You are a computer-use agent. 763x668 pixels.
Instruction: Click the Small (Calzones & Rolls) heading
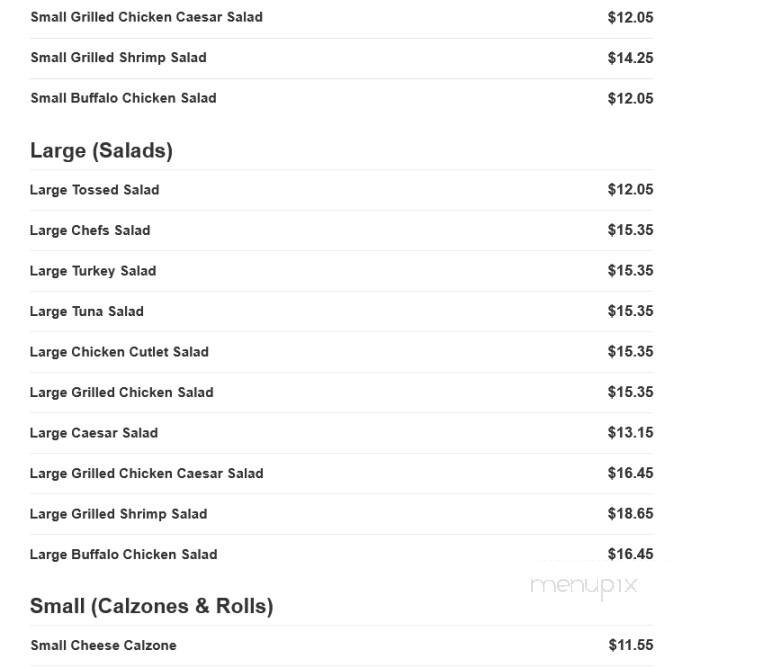[x=151, y=606]
